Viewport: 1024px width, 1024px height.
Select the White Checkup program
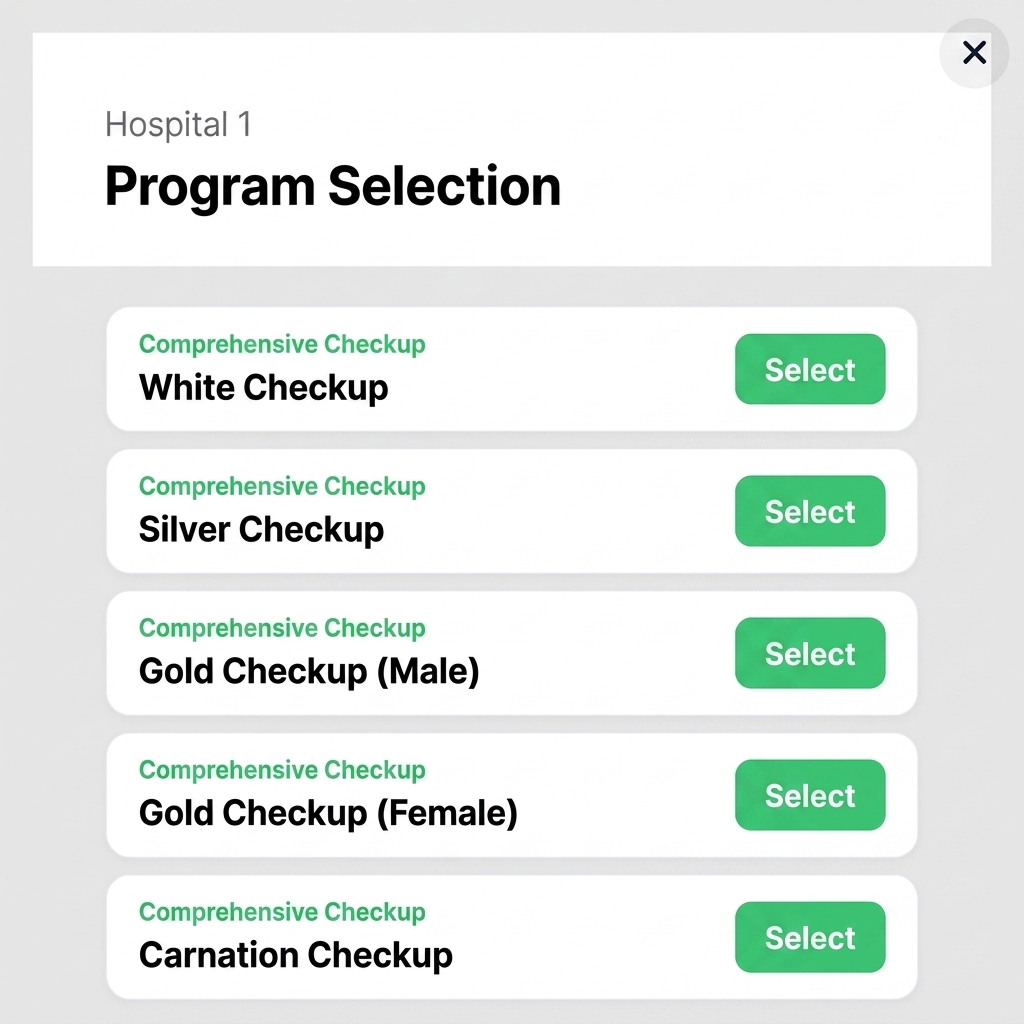pos(810,369)
